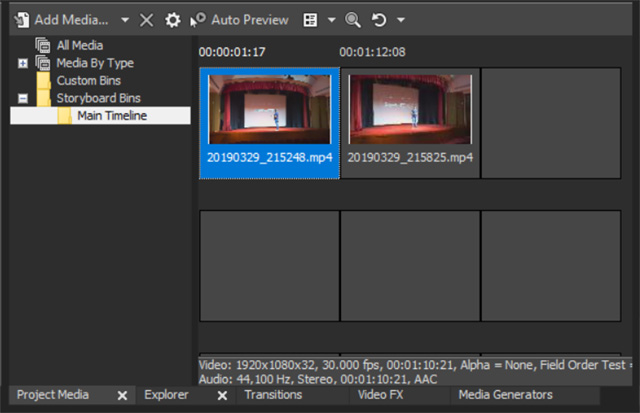Click the Video properties info line
Image resolution: width=640 pixels, height=413 pixels.
pyautogui.click(x=415, y=365)
